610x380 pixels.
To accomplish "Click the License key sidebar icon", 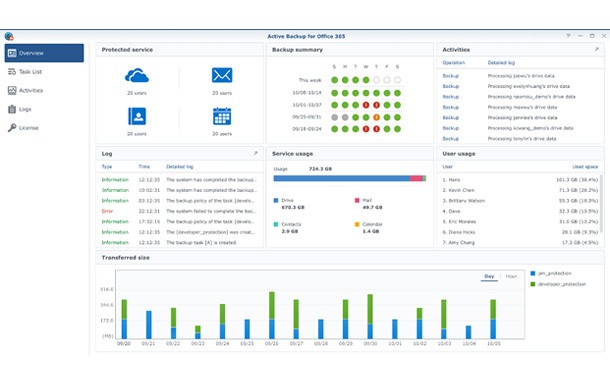I will (12, 128).
